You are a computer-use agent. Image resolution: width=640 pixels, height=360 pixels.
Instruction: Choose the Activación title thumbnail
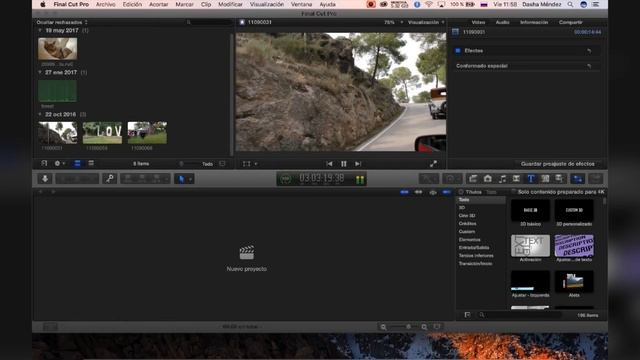(x=530, y=246)
